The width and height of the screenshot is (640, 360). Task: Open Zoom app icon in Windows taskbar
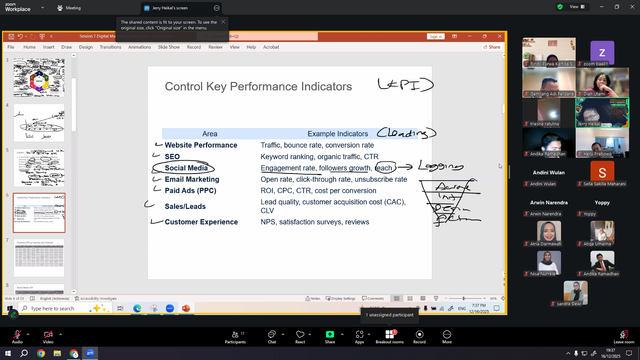(90, 353)
